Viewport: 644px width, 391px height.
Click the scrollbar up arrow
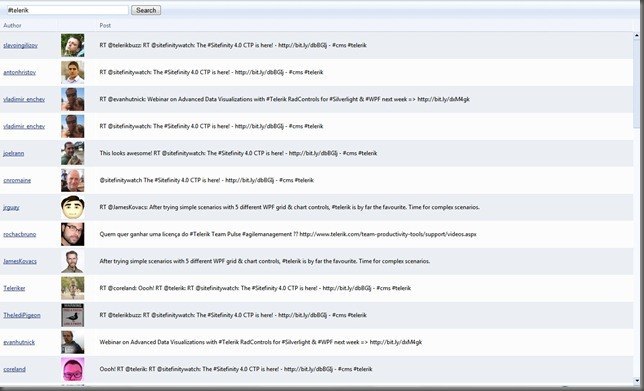click(637, 36)
